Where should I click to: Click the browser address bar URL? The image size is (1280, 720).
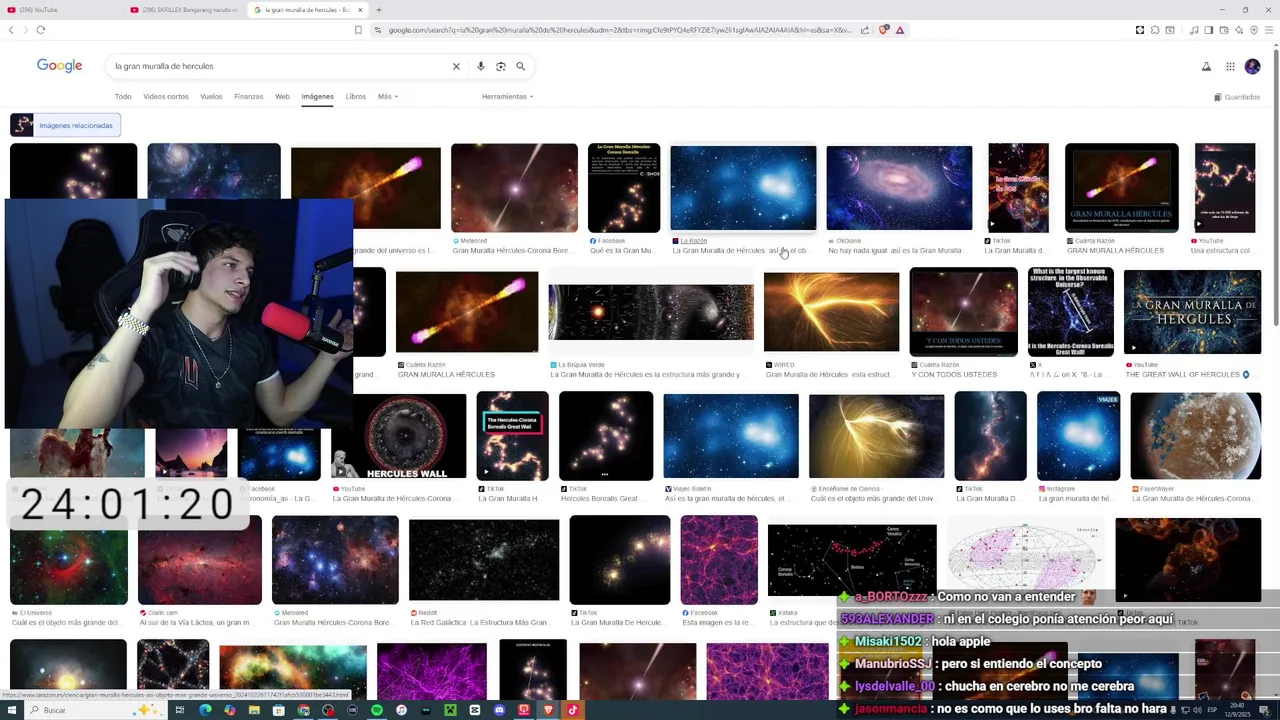[620, 30]
